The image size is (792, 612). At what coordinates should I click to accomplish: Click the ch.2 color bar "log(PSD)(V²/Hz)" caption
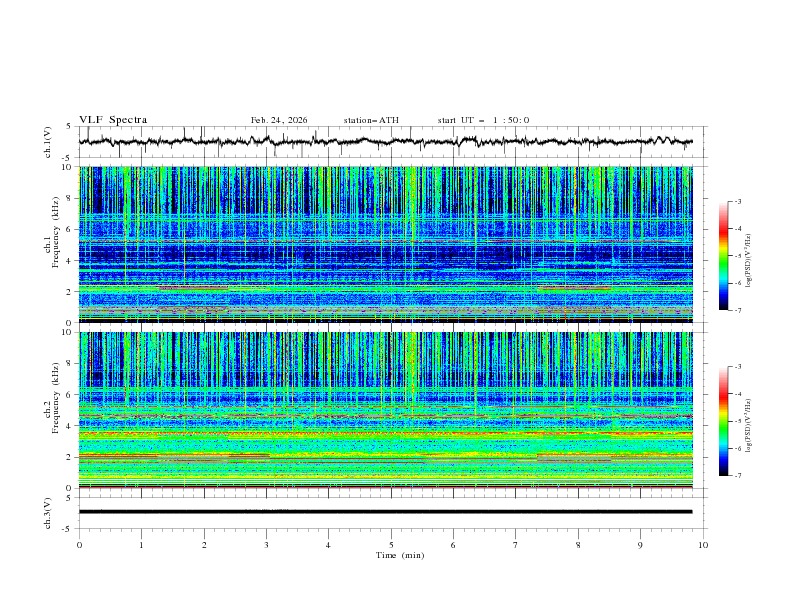click(749, 426)
